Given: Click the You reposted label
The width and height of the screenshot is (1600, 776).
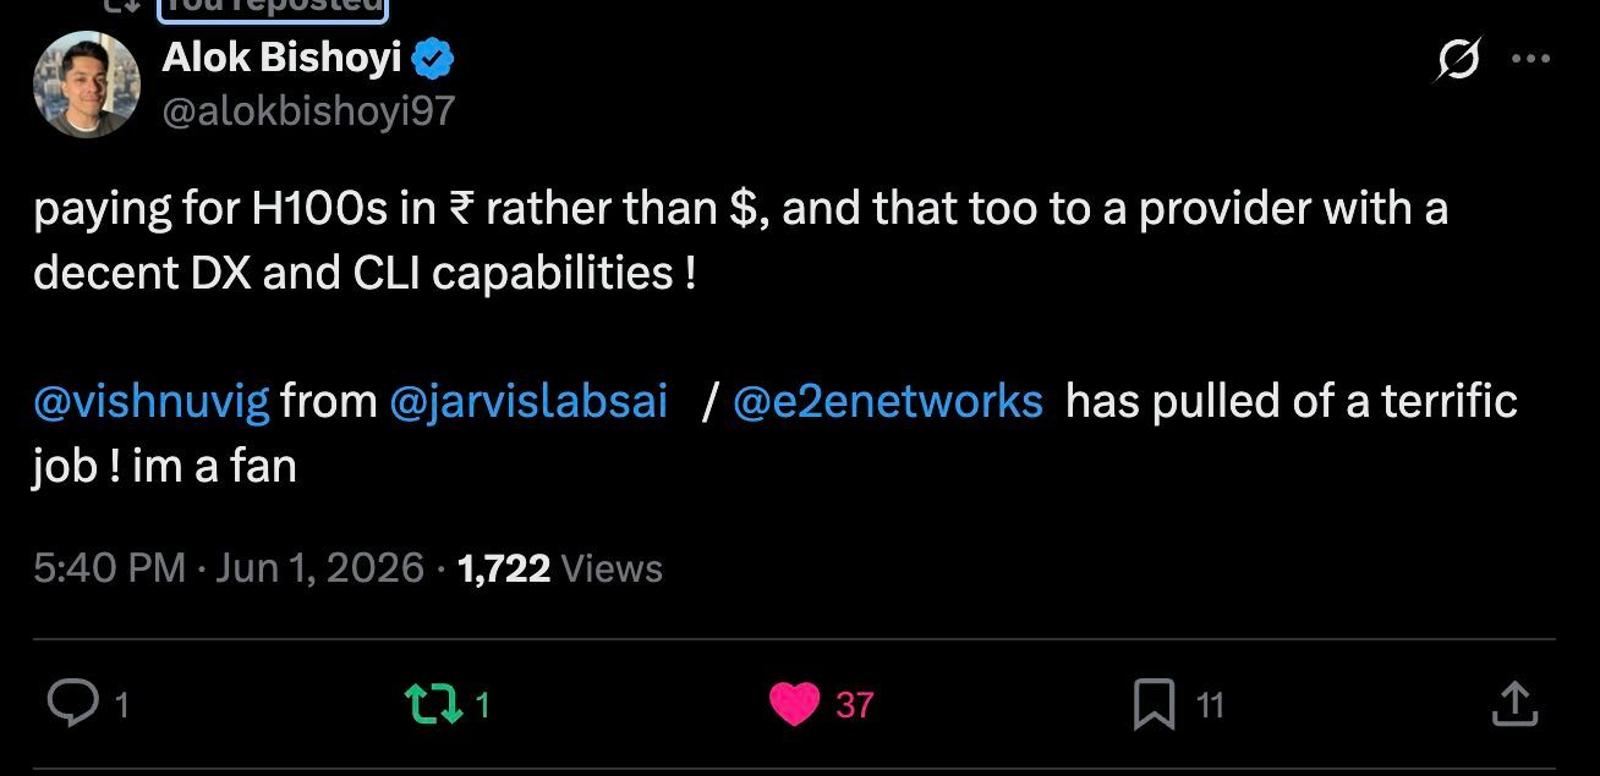Looking at the screenshot, I should coord(272,7).
